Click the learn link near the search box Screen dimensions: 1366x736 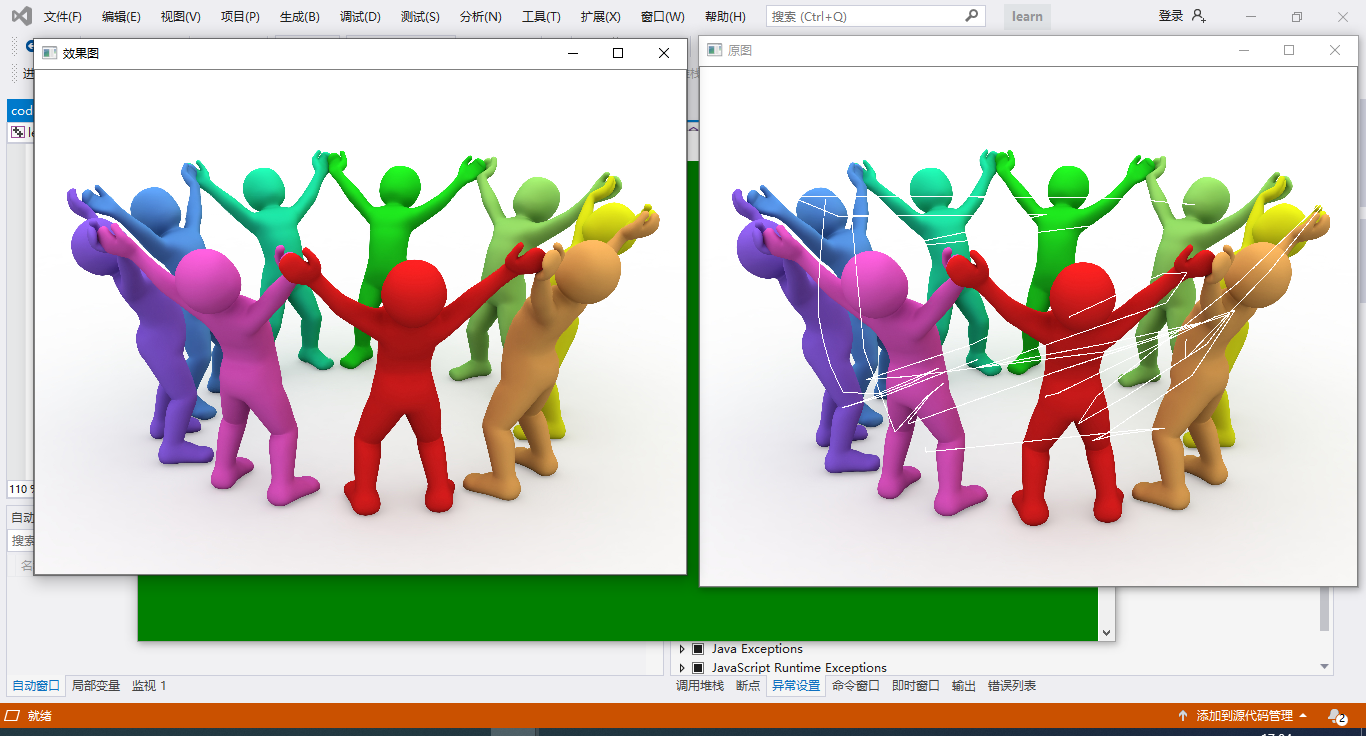coord(1027,15)
